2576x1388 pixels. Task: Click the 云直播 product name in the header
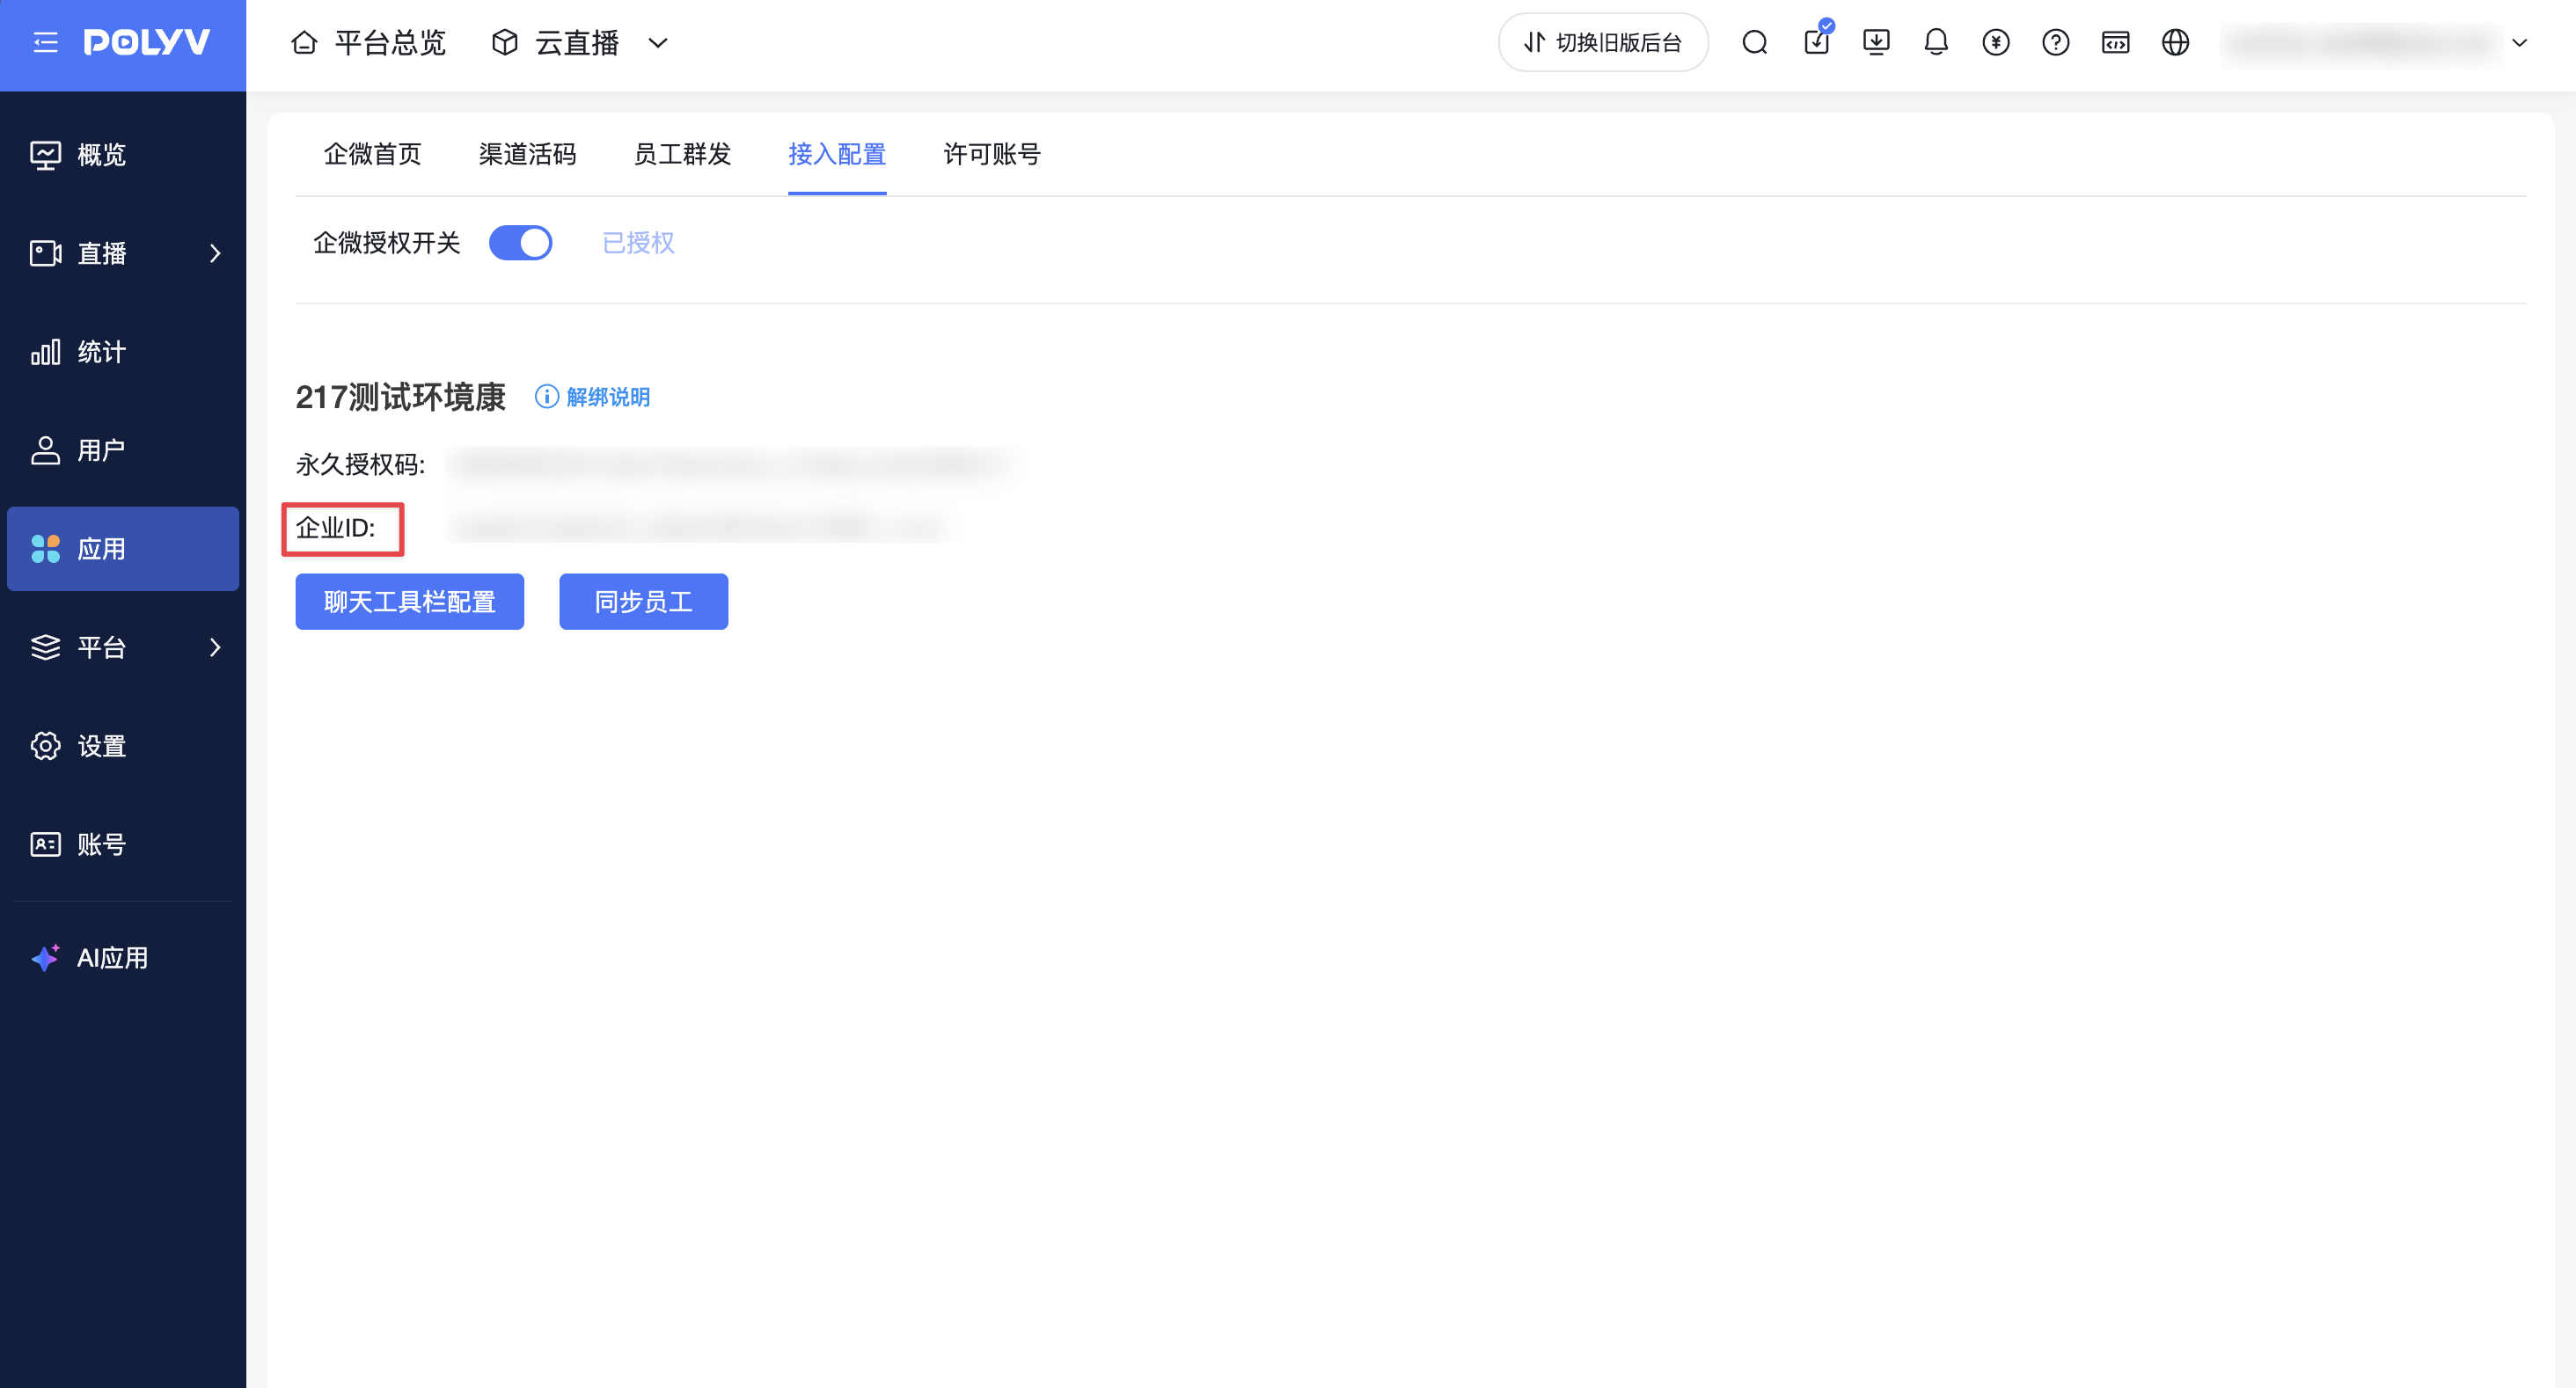pyautogui.click(x=577, y=43)
